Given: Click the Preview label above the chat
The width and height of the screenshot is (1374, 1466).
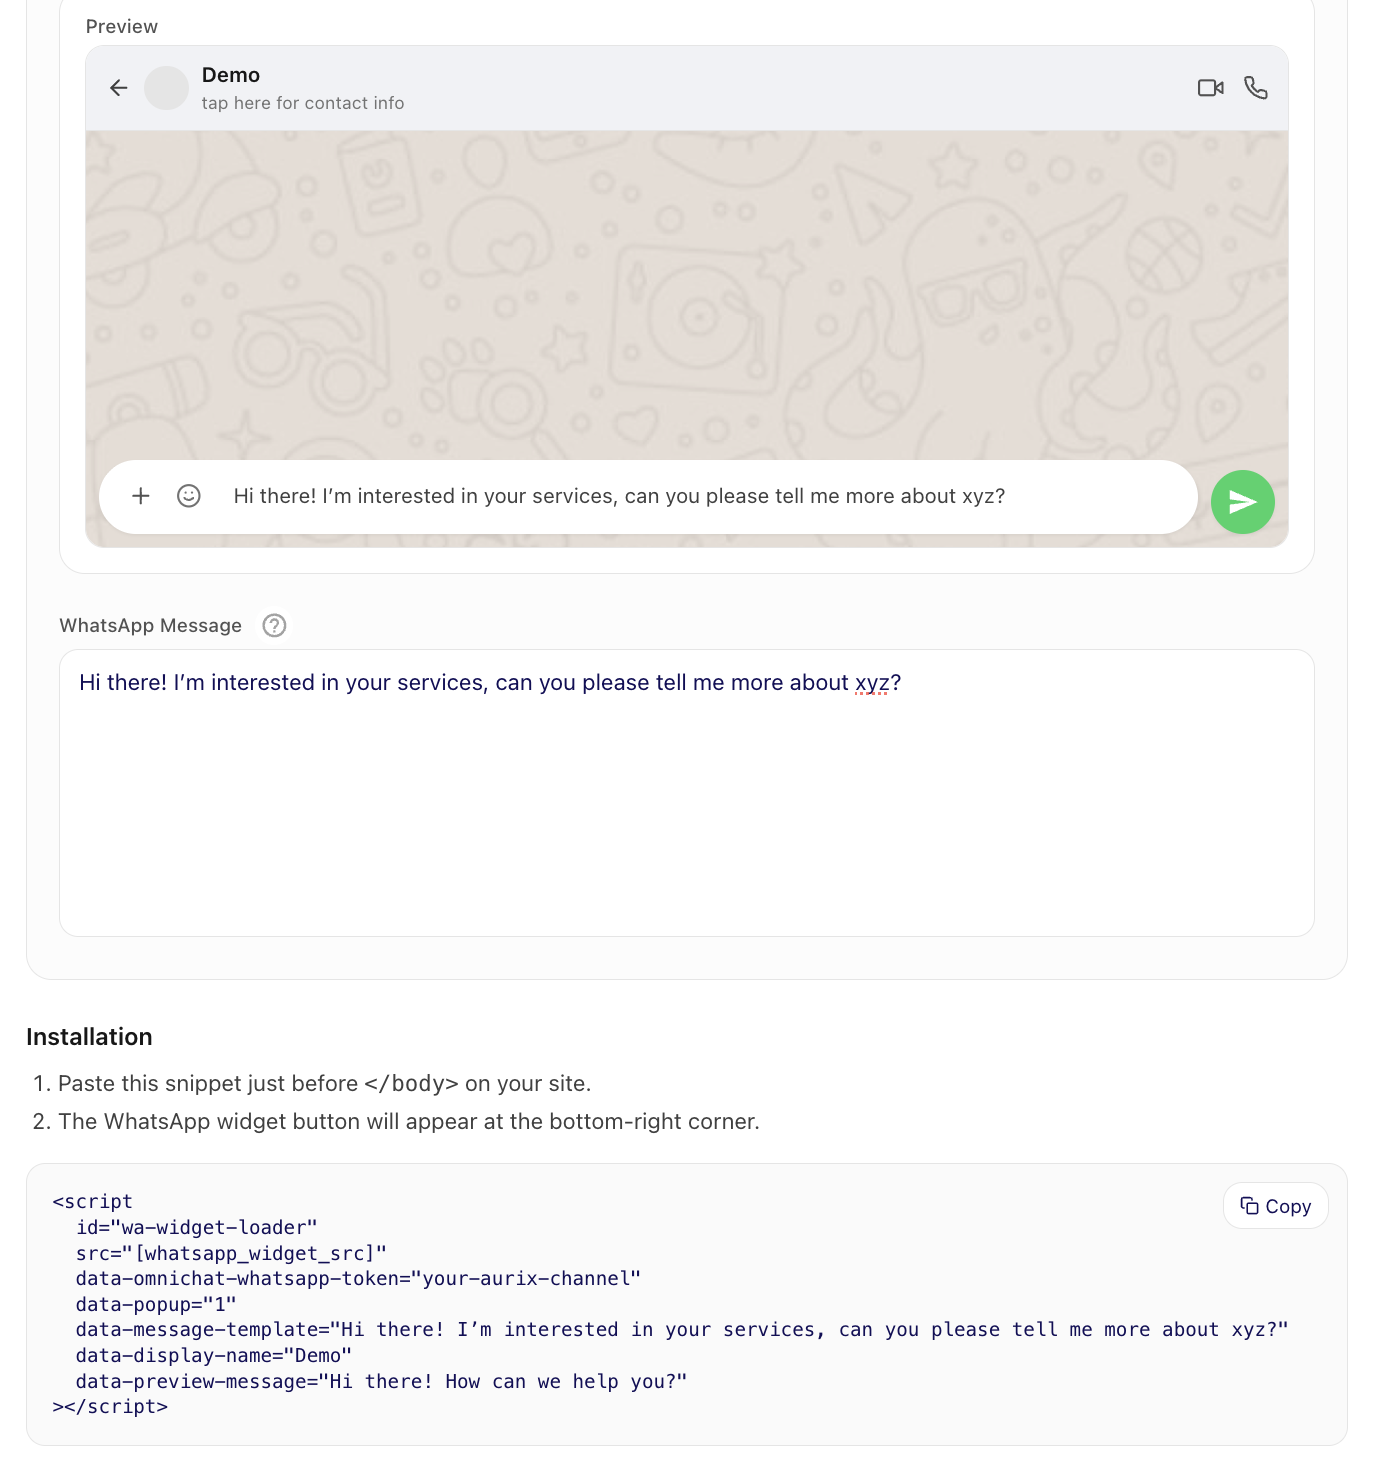Looking at the screenshot, I should pos(121,26).
